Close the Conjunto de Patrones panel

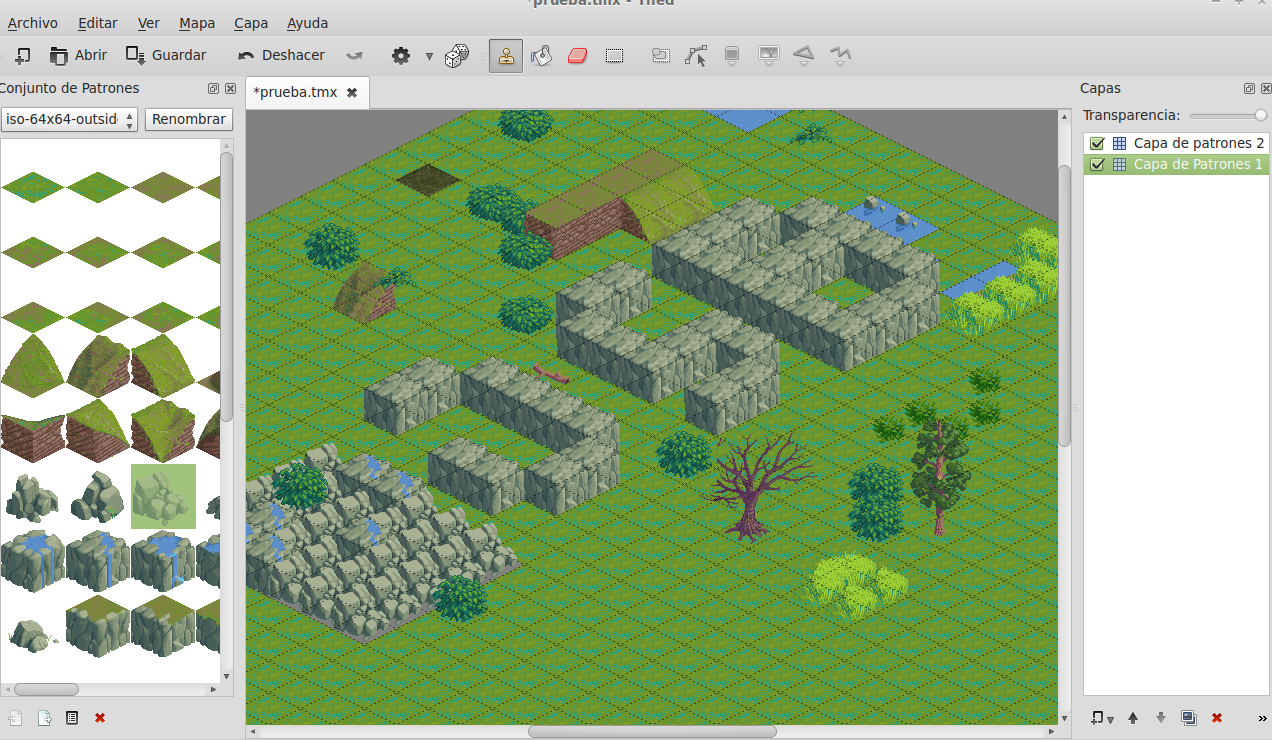[x=231, y=89]
